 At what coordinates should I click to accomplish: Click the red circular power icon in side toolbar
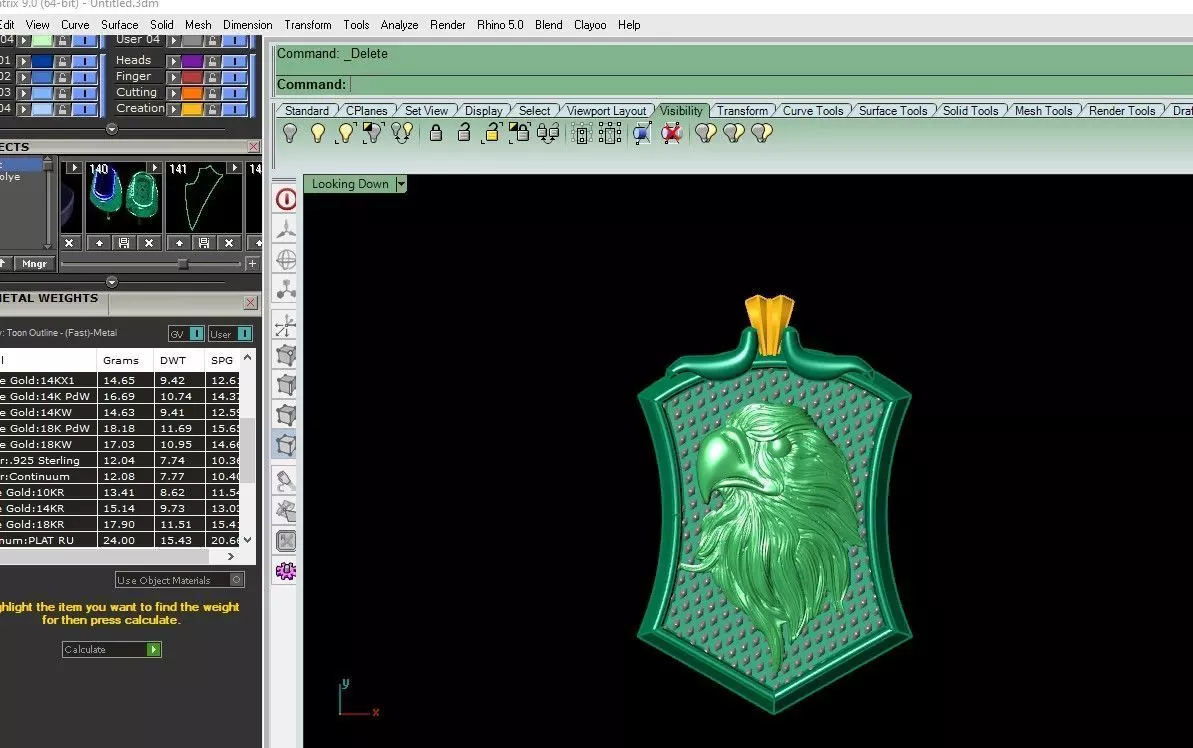286,199
